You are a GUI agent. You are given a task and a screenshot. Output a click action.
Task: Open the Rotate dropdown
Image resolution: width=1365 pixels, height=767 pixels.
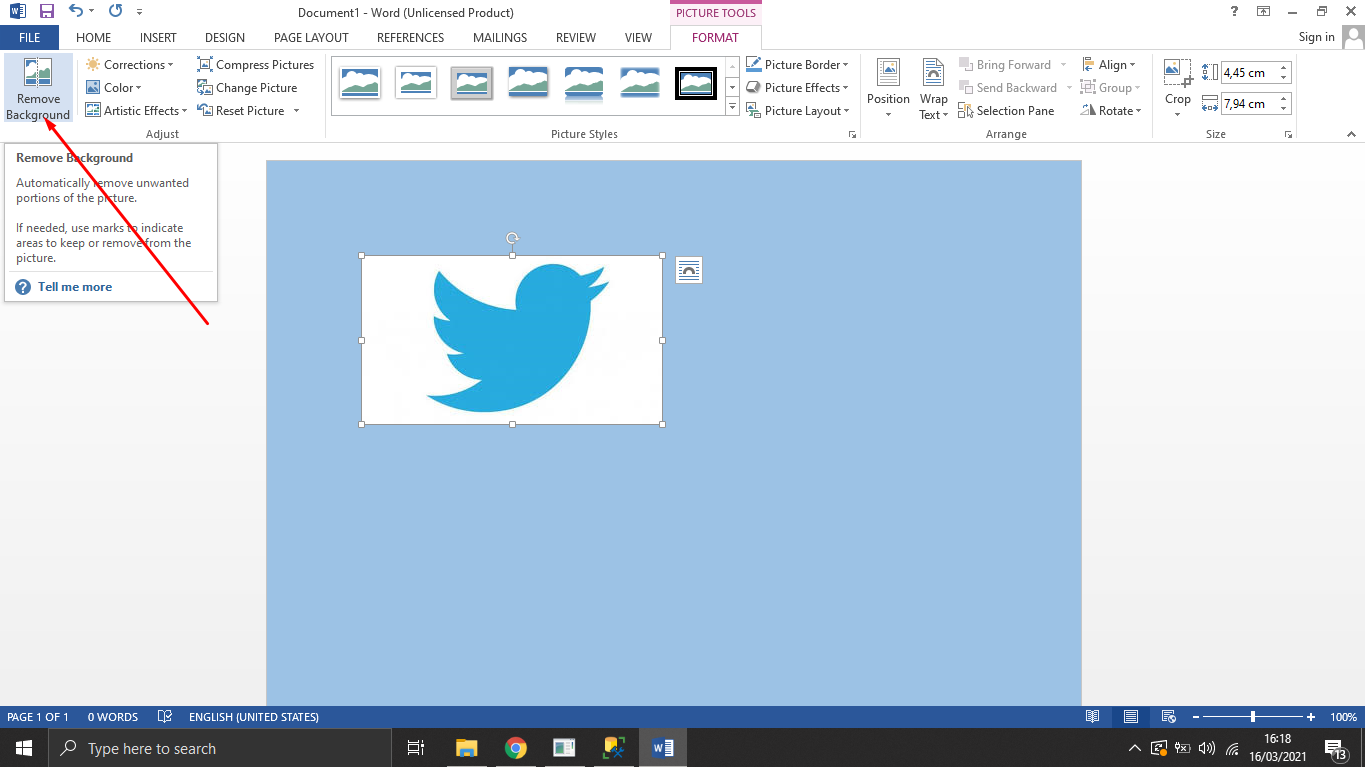pos(1110,111)
